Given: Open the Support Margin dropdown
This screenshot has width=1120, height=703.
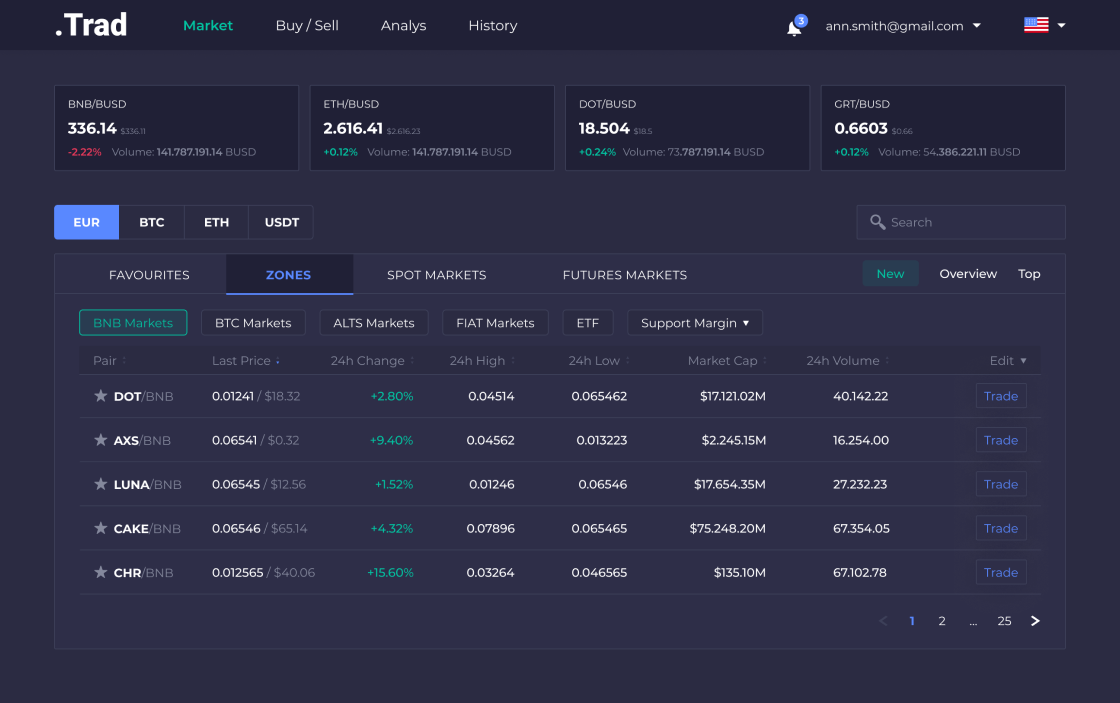Looking at the screenshot, I should [x=694, y=323].
